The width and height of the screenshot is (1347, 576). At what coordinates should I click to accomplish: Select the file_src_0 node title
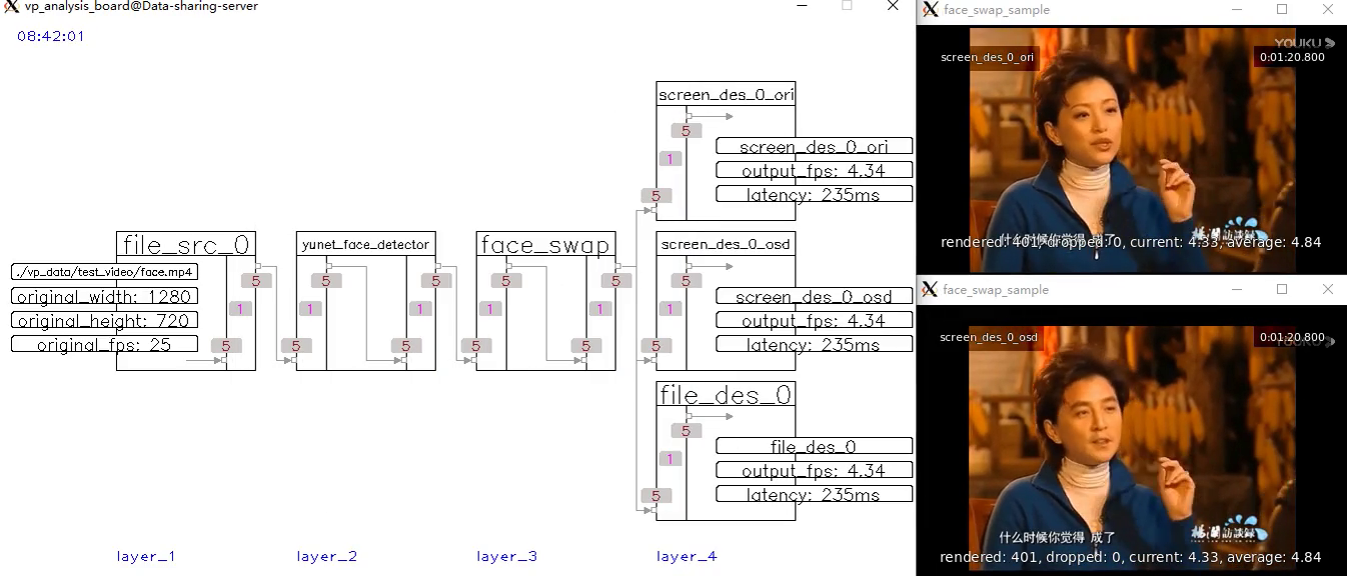tap(186, 245)
